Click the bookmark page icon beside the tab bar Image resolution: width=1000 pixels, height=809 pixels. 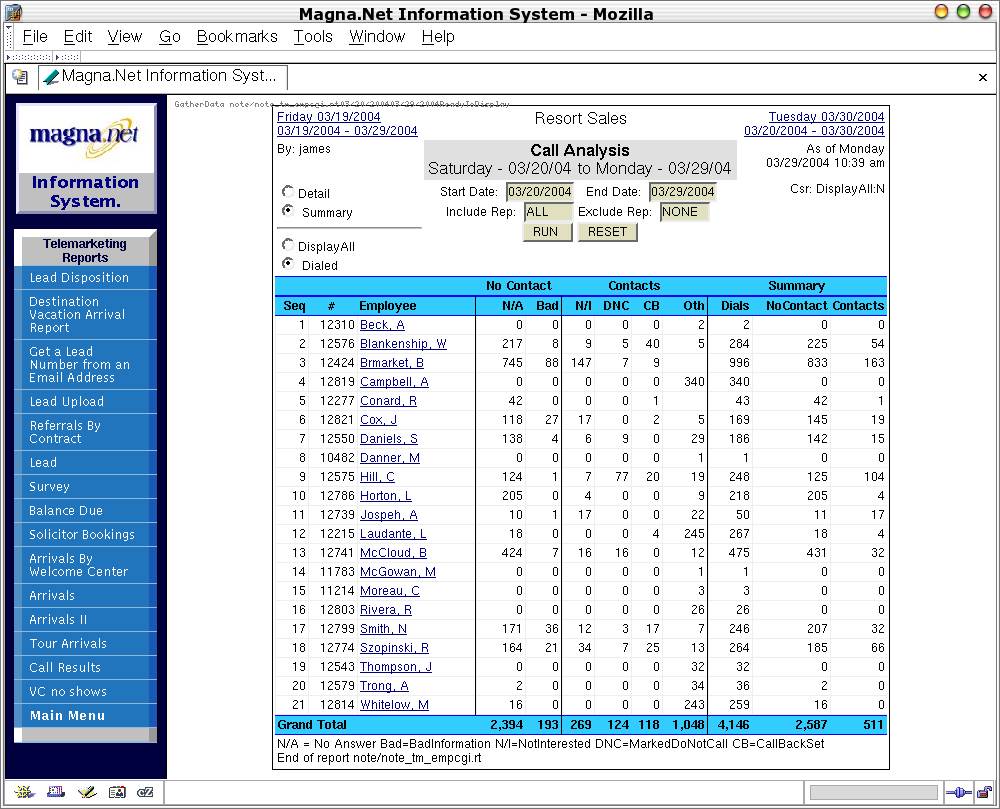pyautogui.click(x=19, y=77)
